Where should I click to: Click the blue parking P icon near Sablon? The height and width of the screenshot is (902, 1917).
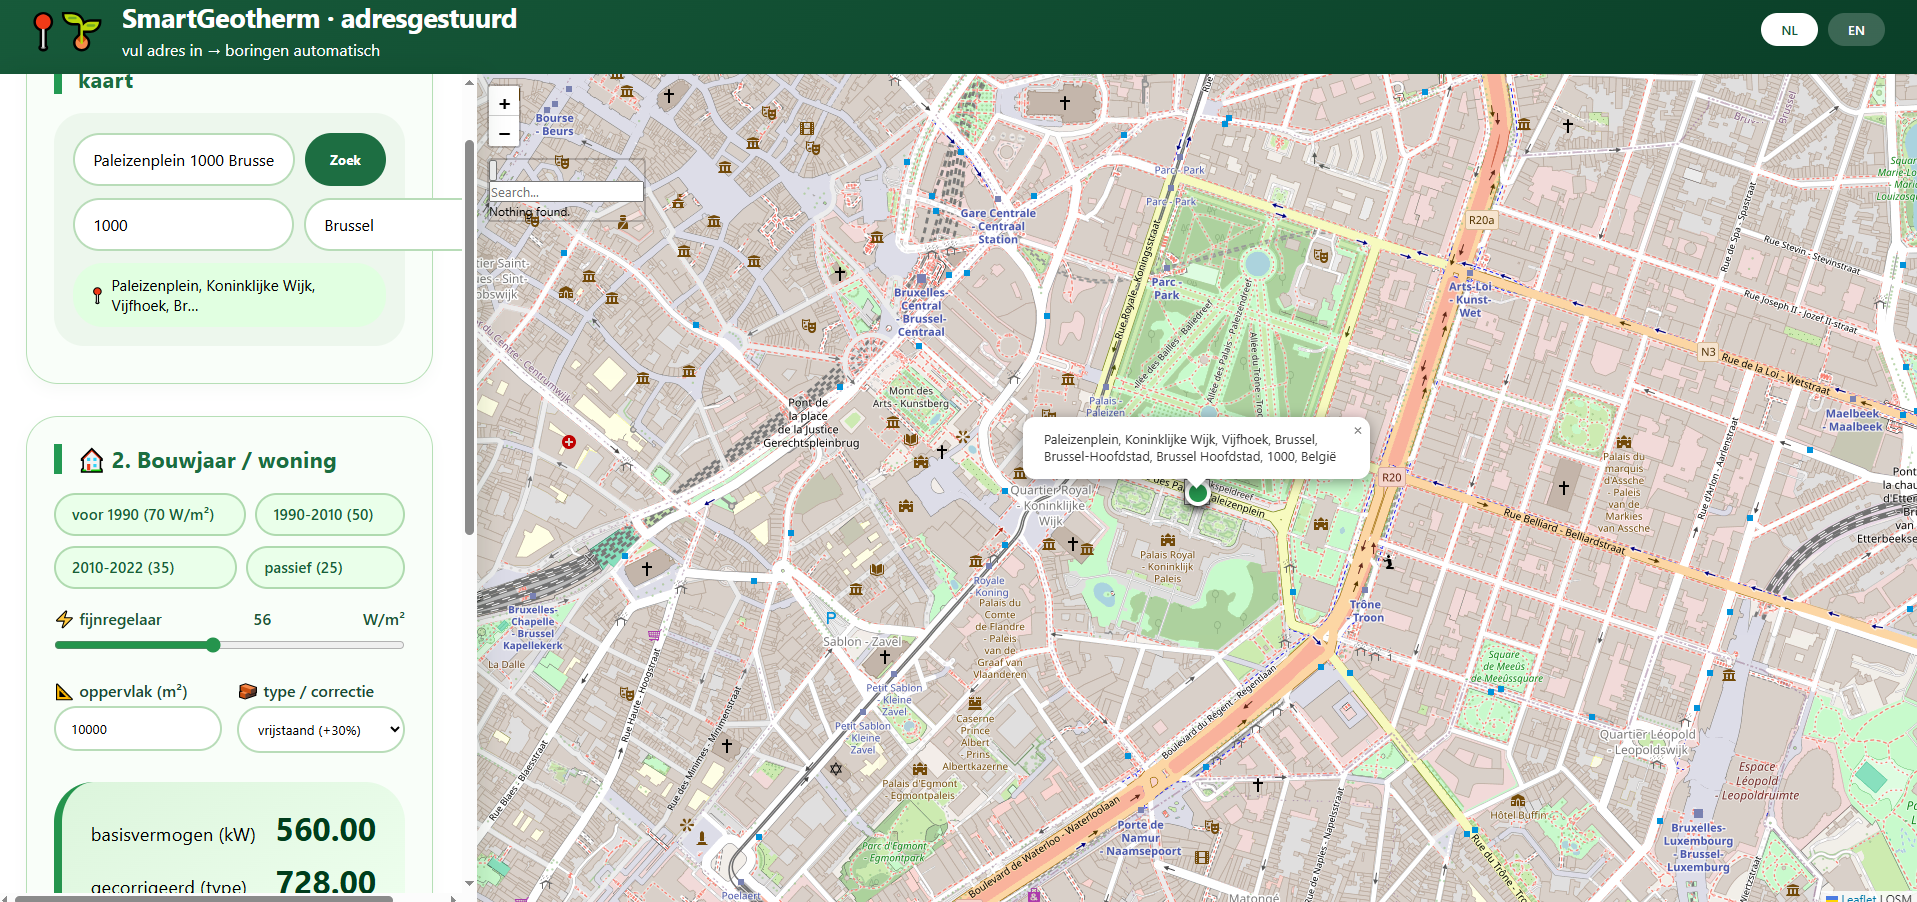click(x=831, y=618)
